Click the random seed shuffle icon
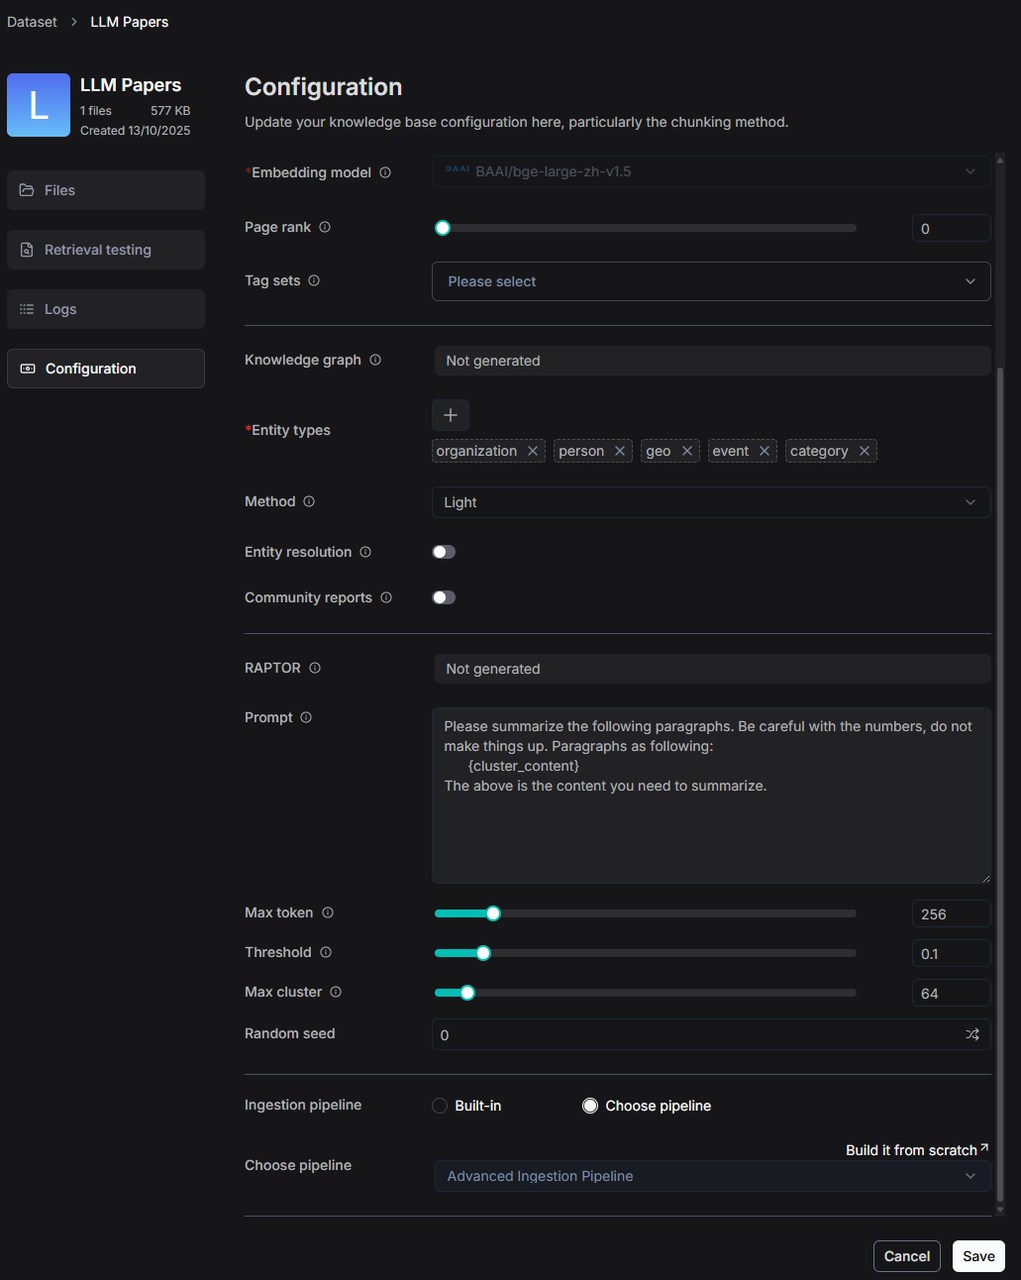Screen dimensions: 1021x1280 point(972,1034)
